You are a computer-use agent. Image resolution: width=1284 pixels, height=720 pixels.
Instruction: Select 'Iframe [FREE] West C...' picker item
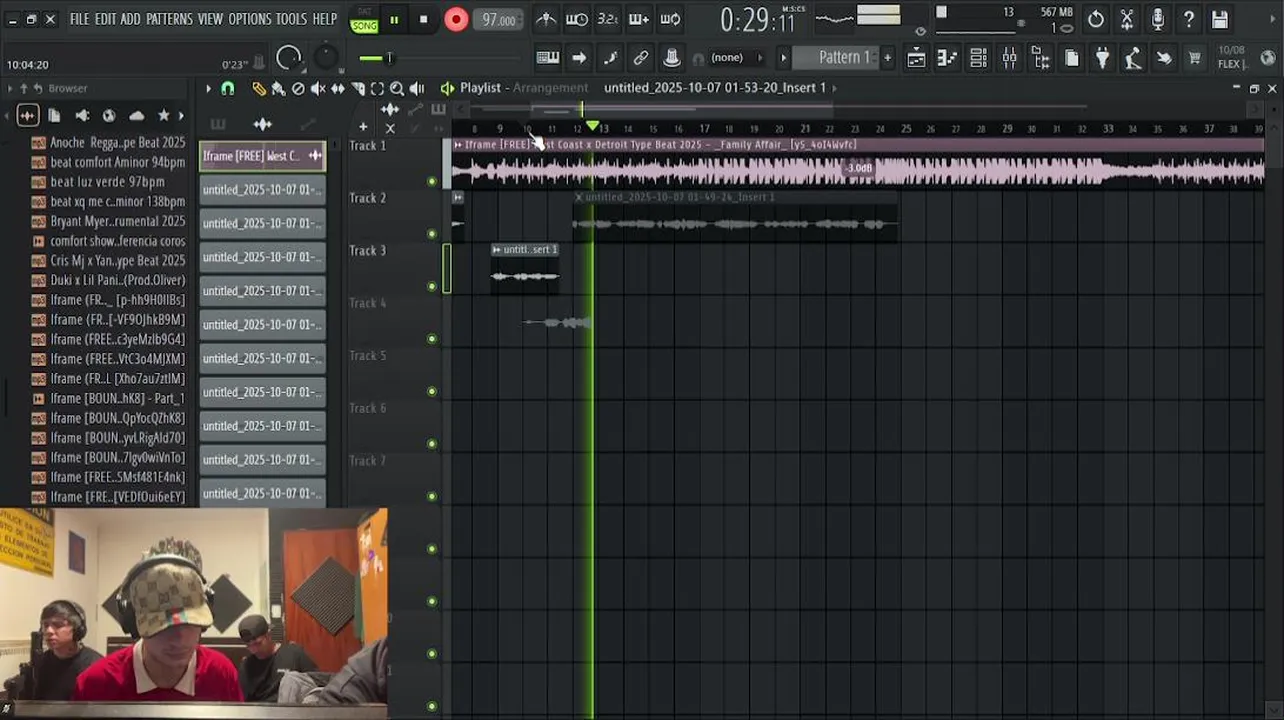[x=263, y=156]
